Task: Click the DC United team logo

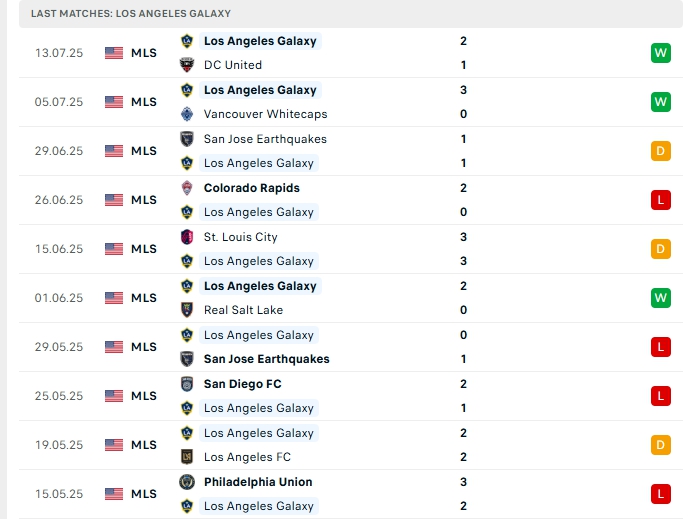Action: (186, 65)
